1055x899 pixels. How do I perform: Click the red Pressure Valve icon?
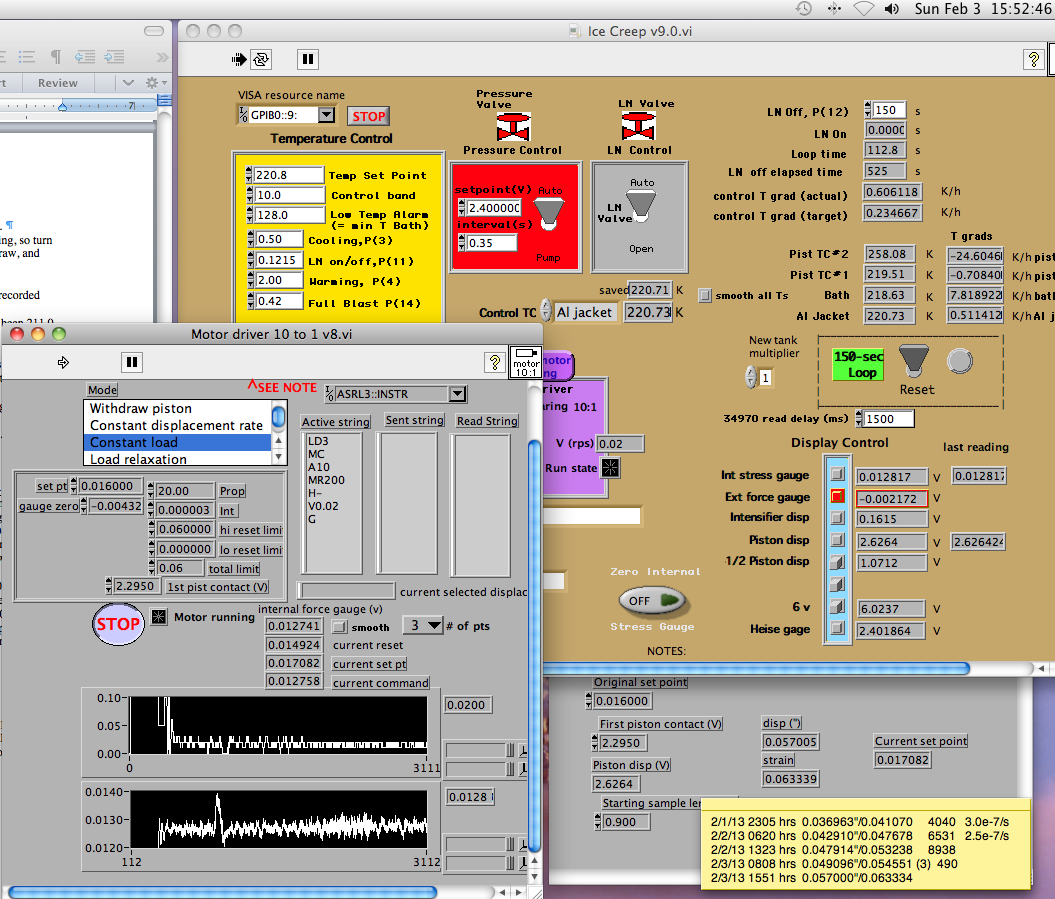tap(512, 127)
